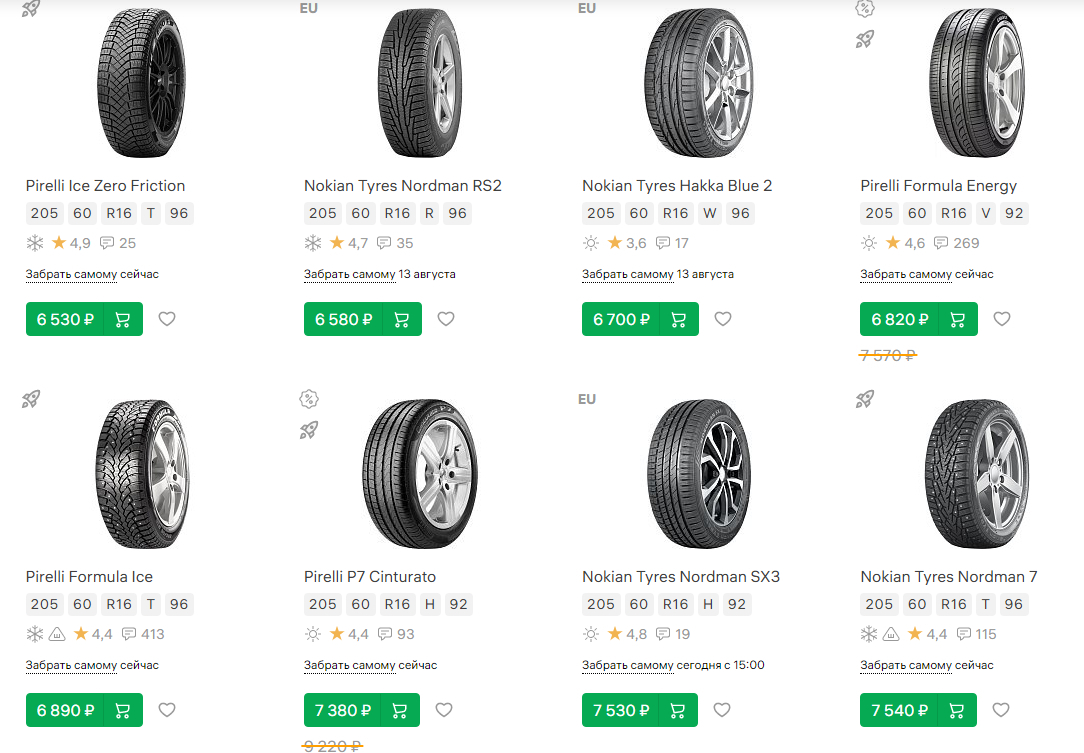
Task: Add Pirelli P7 Cinturato to cart
Action: pos(400,711)
